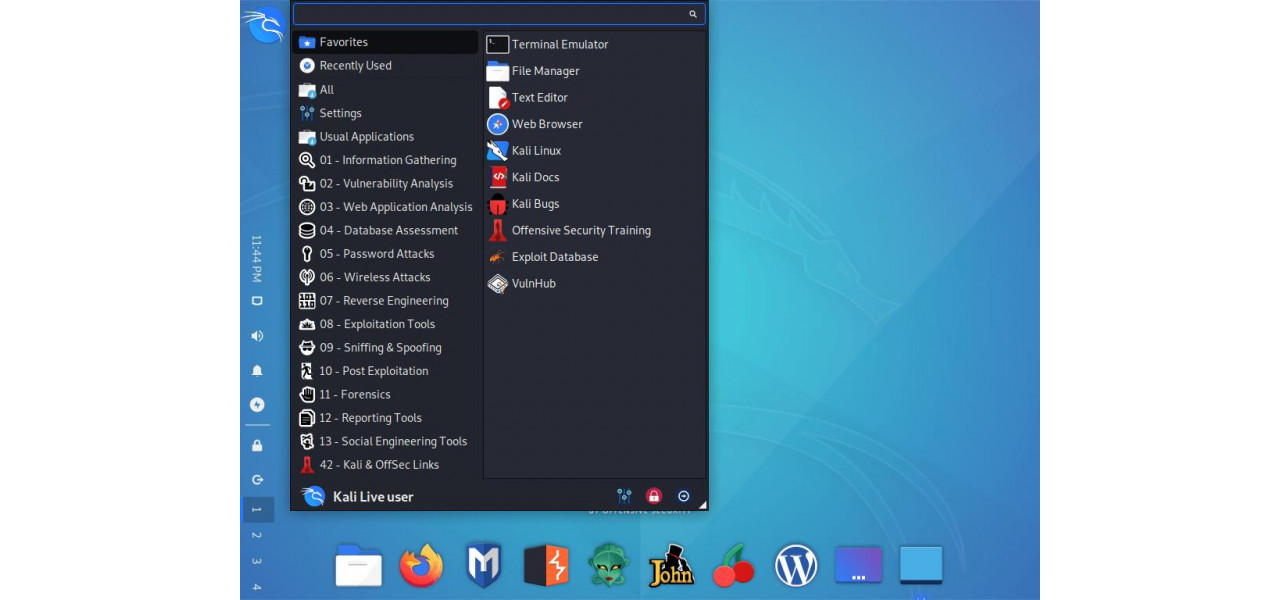Open Kali Docs entry
Image resolution: width=1280 pixels, height=600 pixels.
coord(594,177)
